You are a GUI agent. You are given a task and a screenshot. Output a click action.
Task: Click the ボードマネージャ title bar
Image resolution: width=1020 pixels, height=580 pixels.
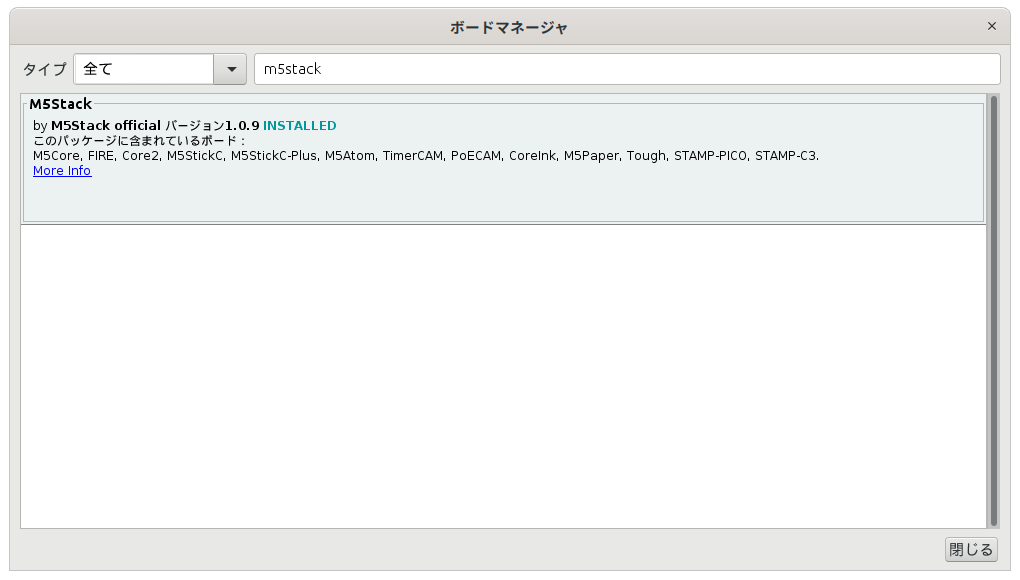pos(510,26)
